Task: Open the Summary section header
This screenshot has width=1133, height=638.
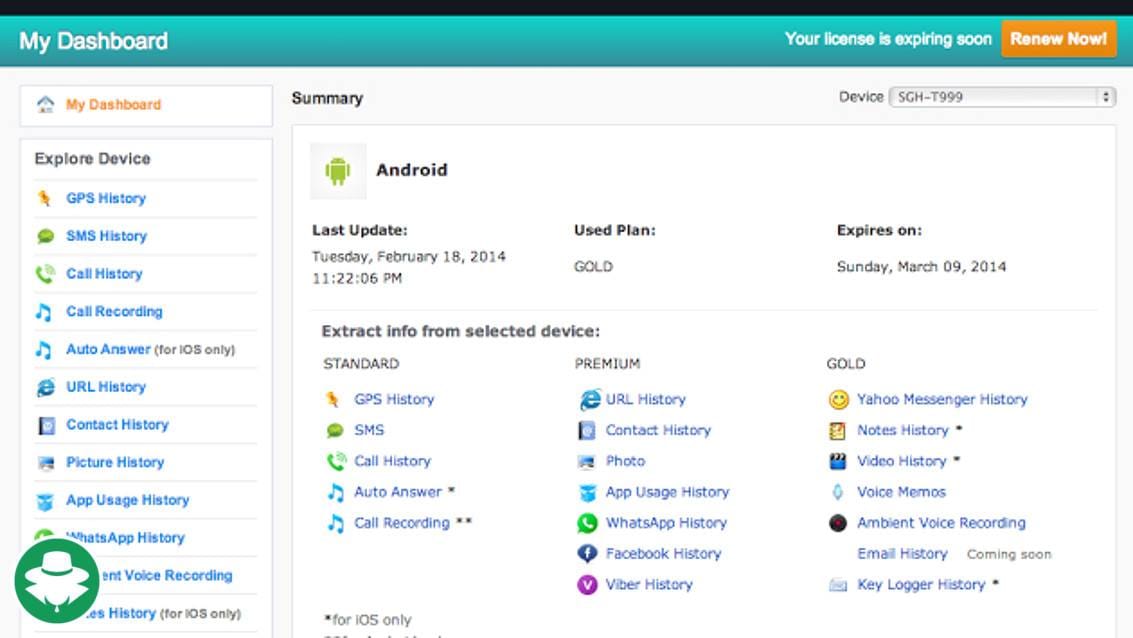Action: click(x=326, y=98)
